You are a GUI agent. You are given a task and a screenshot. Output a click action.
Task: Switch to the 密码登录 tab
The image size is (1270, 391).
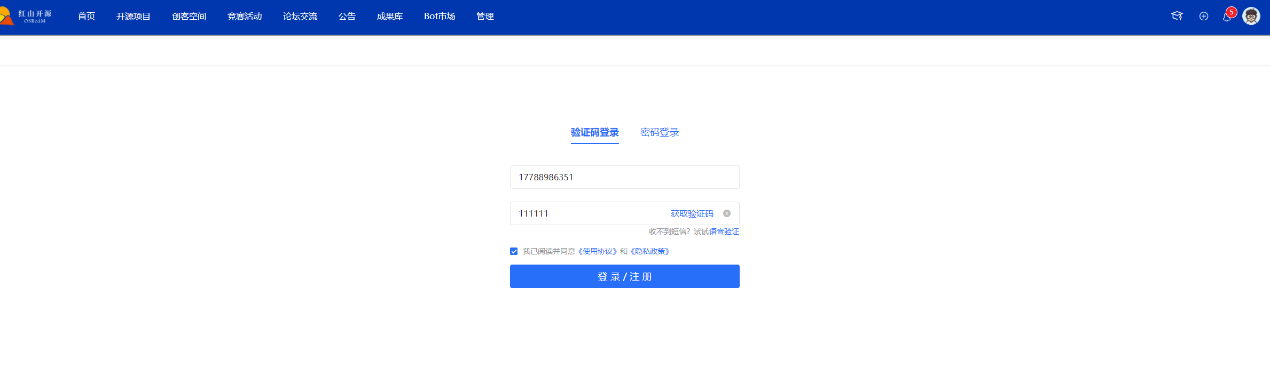(x=660, y=133)
